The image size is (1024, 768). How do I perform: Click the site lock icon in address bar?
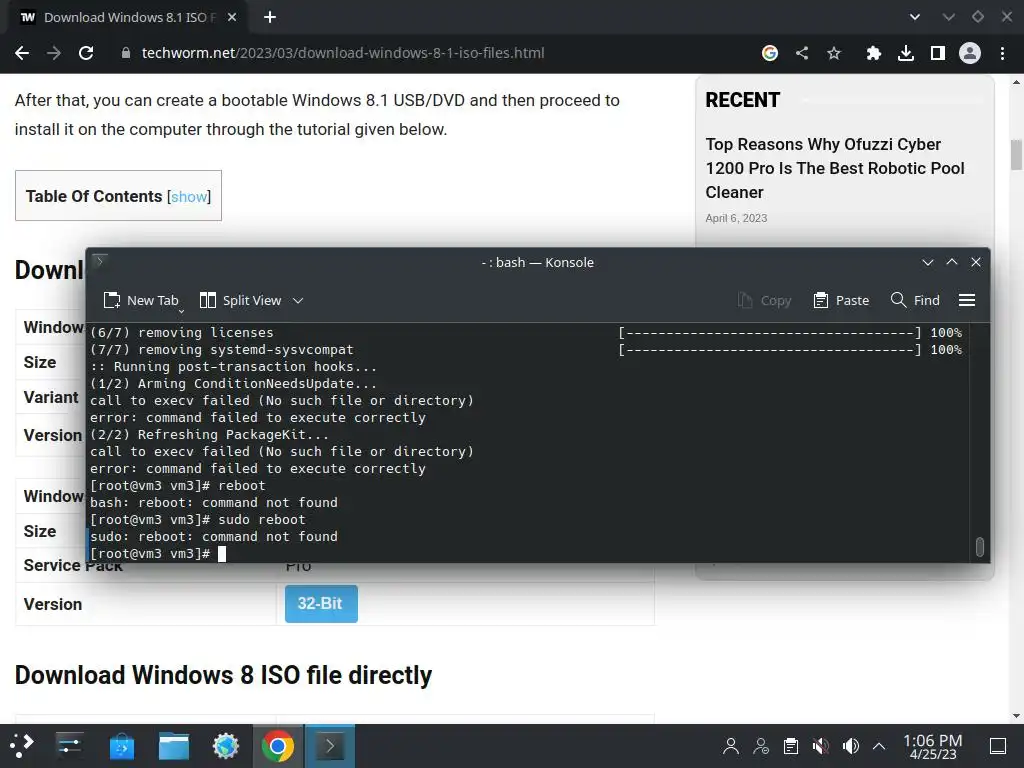point(125,54)
